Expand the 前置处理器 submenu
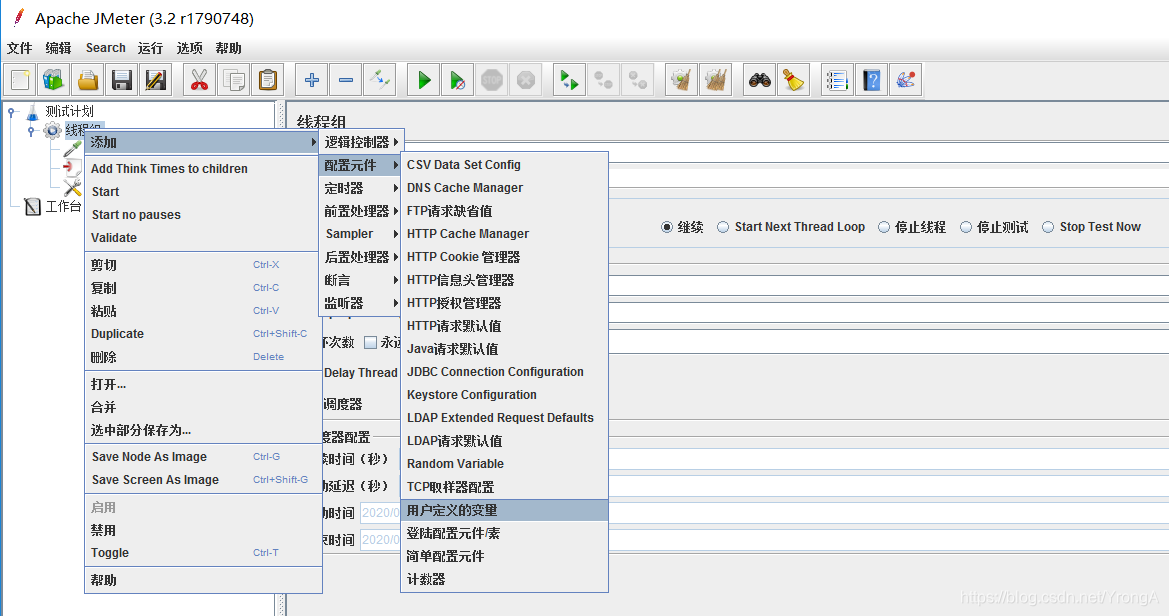 click(362, 211)
